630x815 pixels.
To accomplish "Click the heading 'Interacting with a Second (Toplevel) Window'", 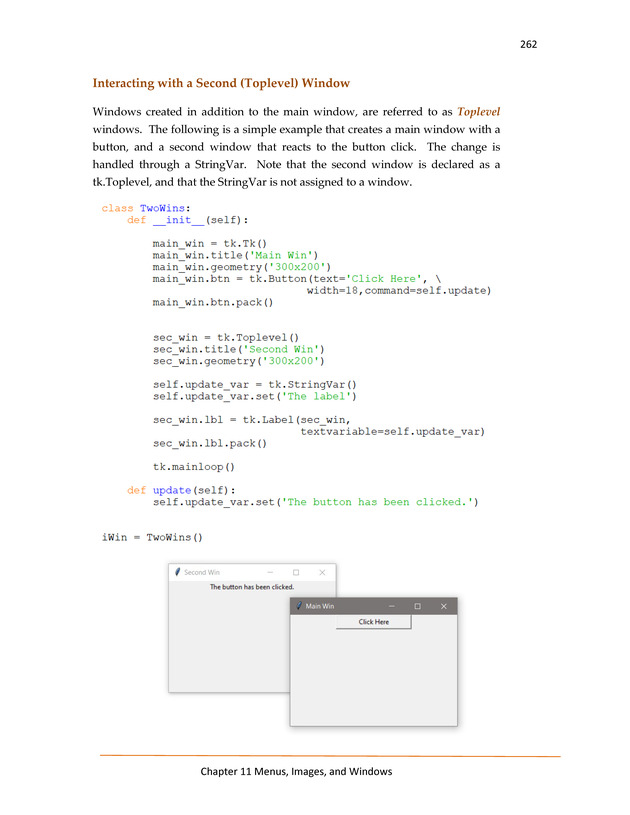I will tap(221, 83).
